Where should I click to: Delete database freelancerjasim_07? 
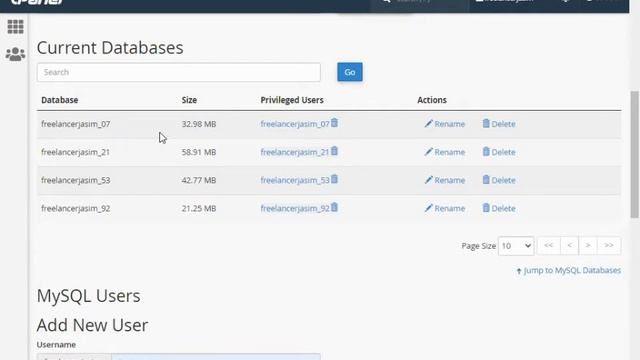click(x=499, y=124)
